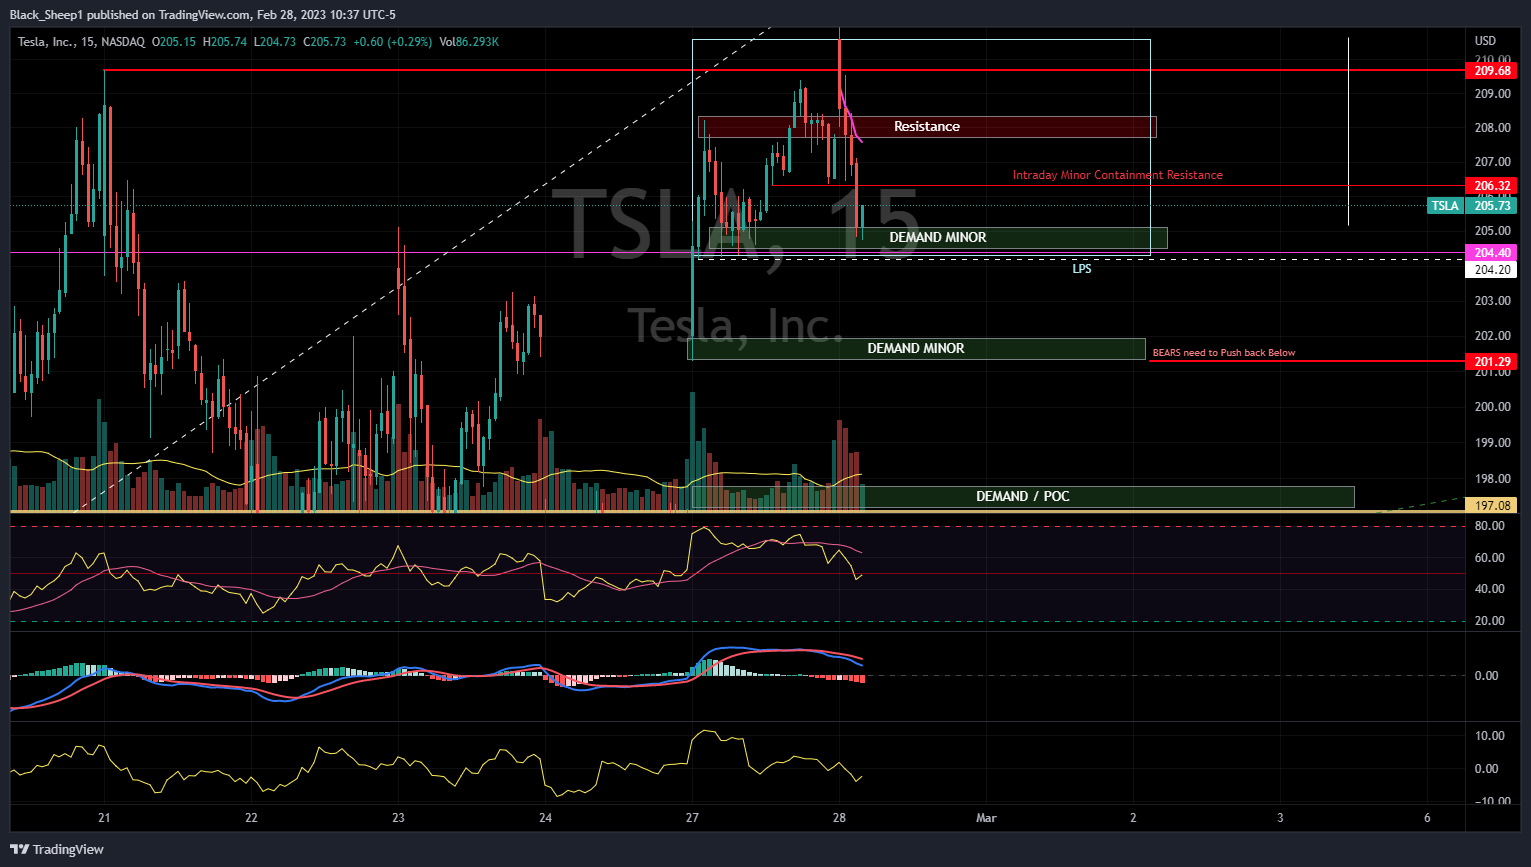Click the 203.00 price axis tick
This screenshot has width=1531, height=867.
[x=1492, y=301]
